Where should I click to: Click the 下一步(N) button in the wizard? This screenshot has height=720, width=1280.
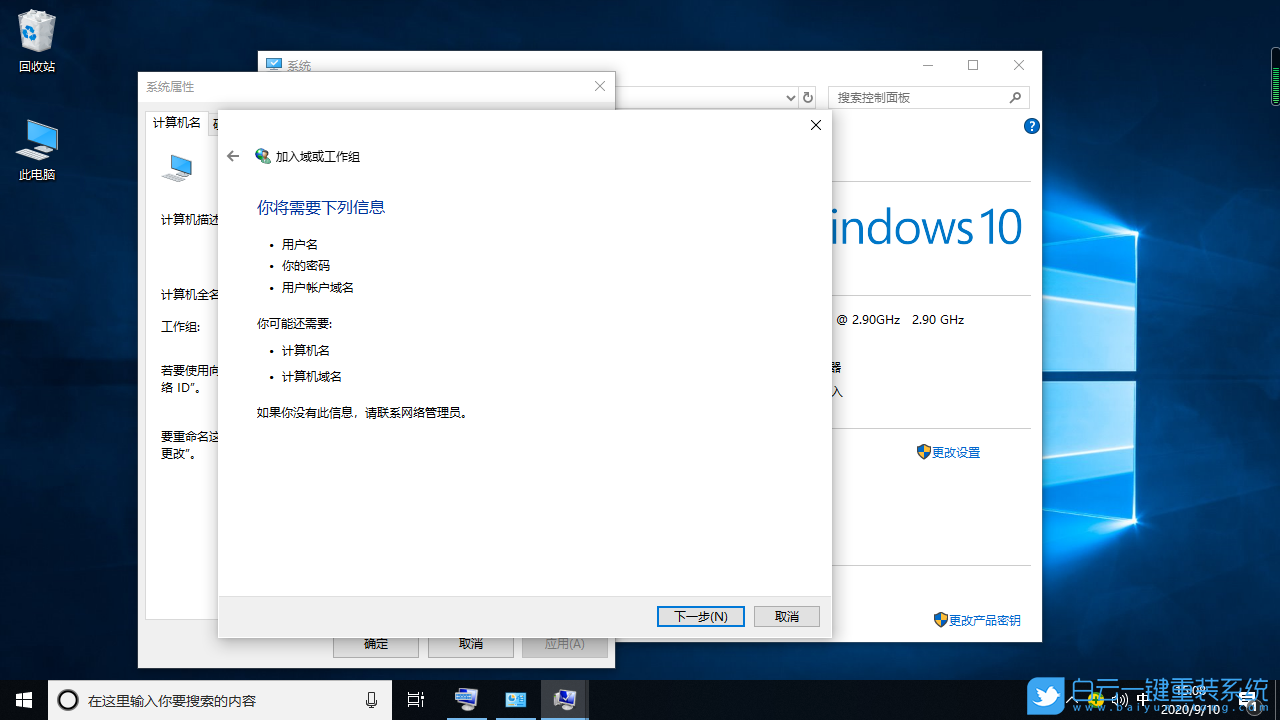700,616
